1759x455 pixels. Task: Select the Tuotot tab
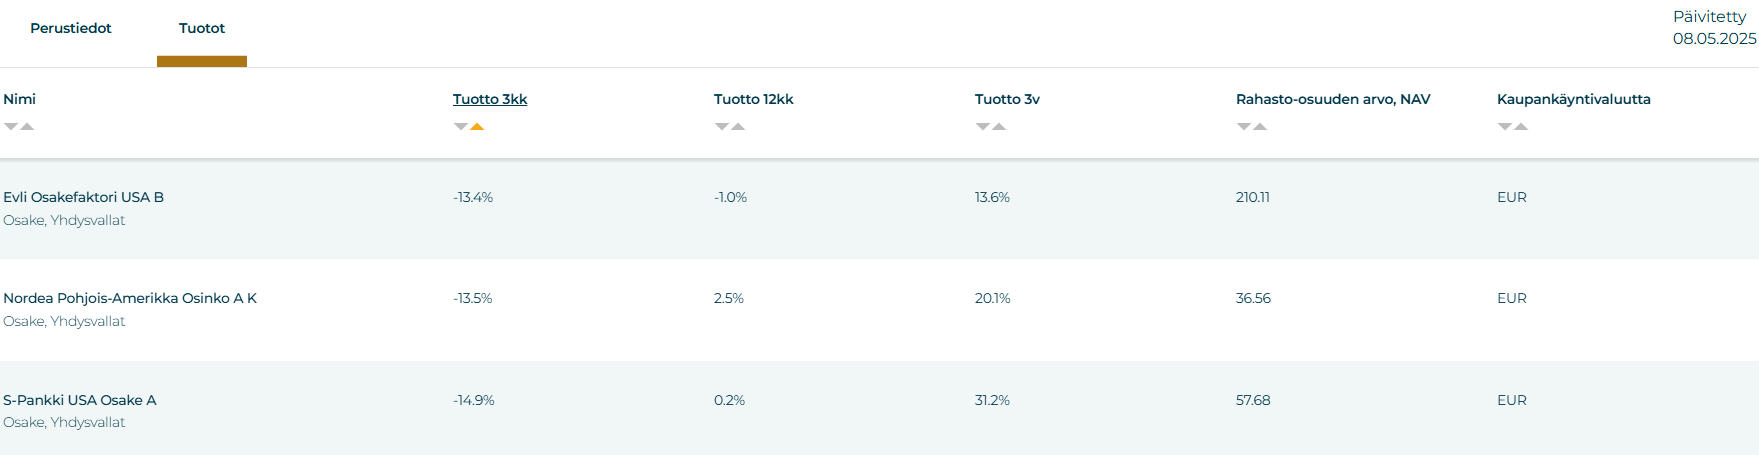pos(202,28)
